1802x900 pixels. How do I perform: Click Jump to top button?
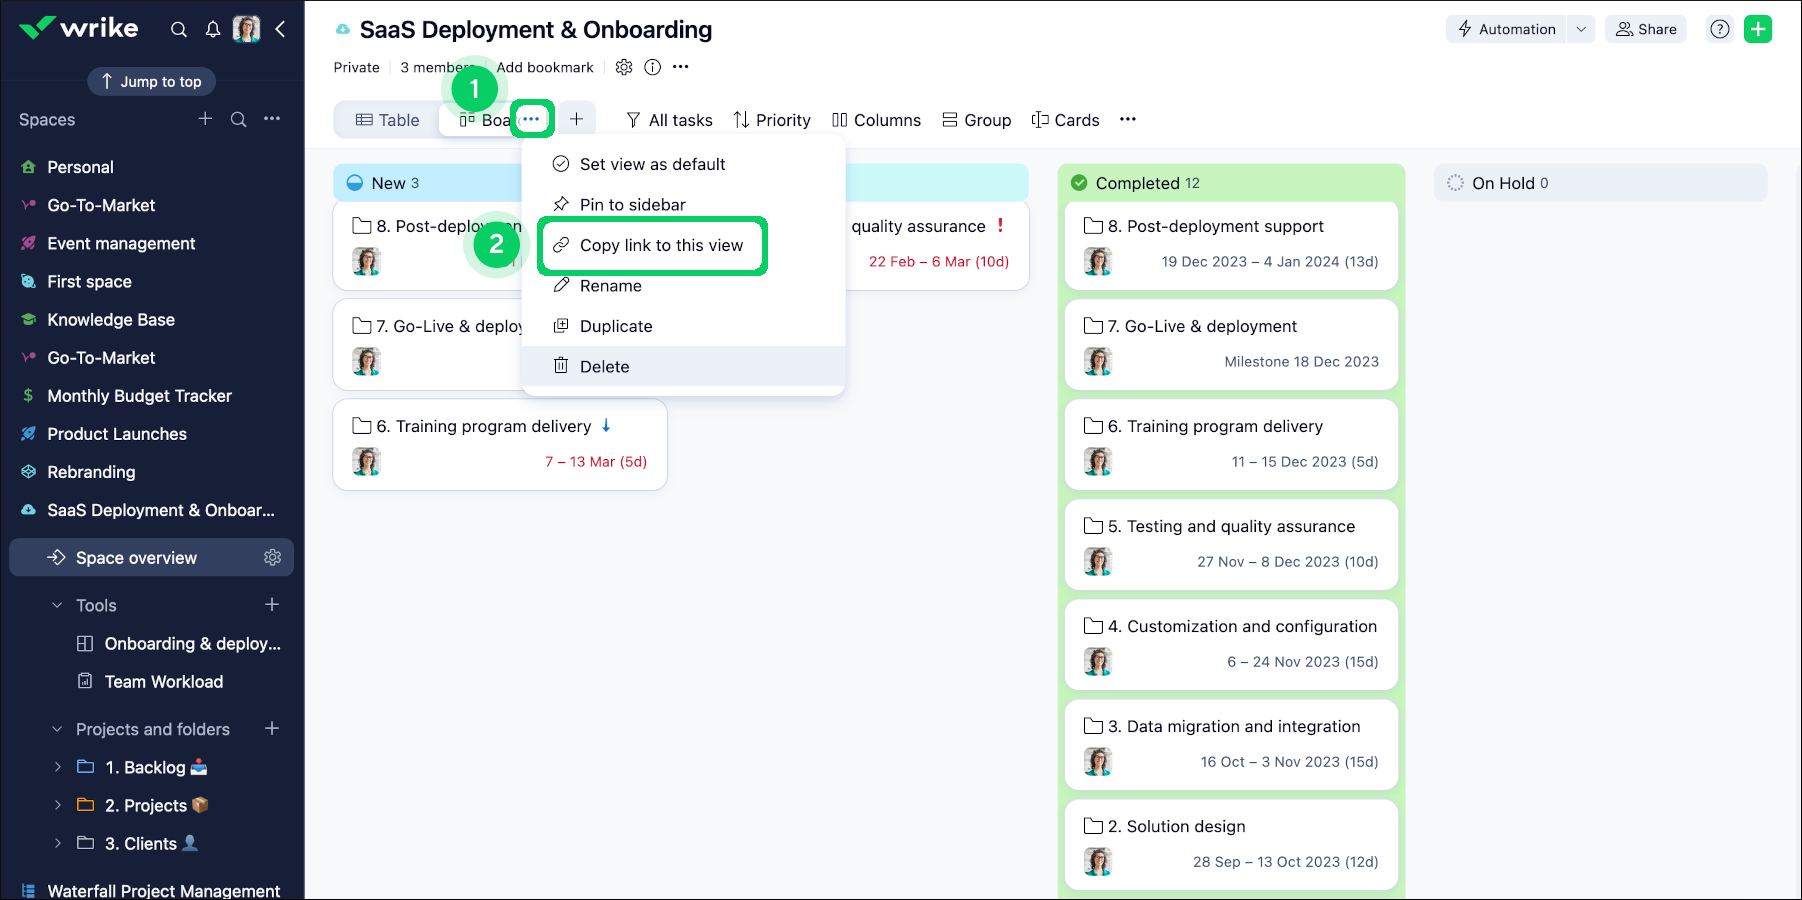[151, 81]
